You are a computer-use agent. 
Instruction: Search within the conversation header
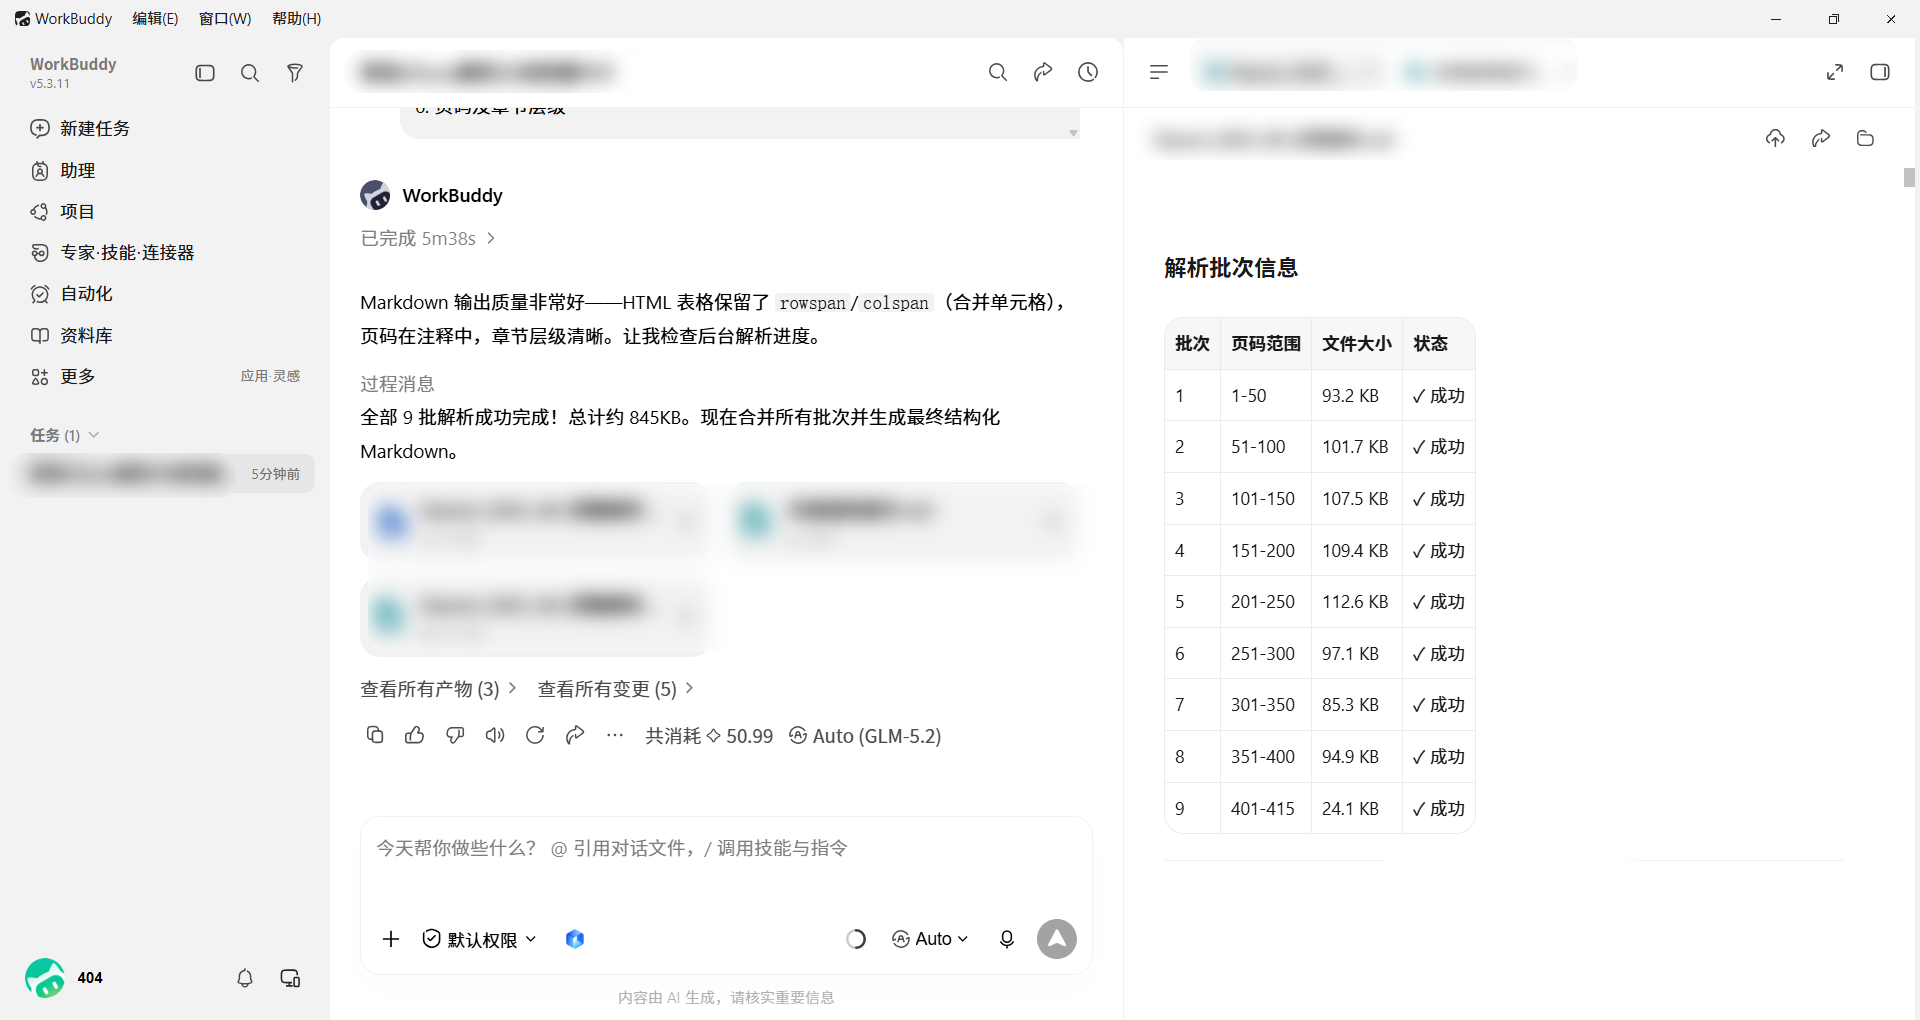tap(998, 72)
